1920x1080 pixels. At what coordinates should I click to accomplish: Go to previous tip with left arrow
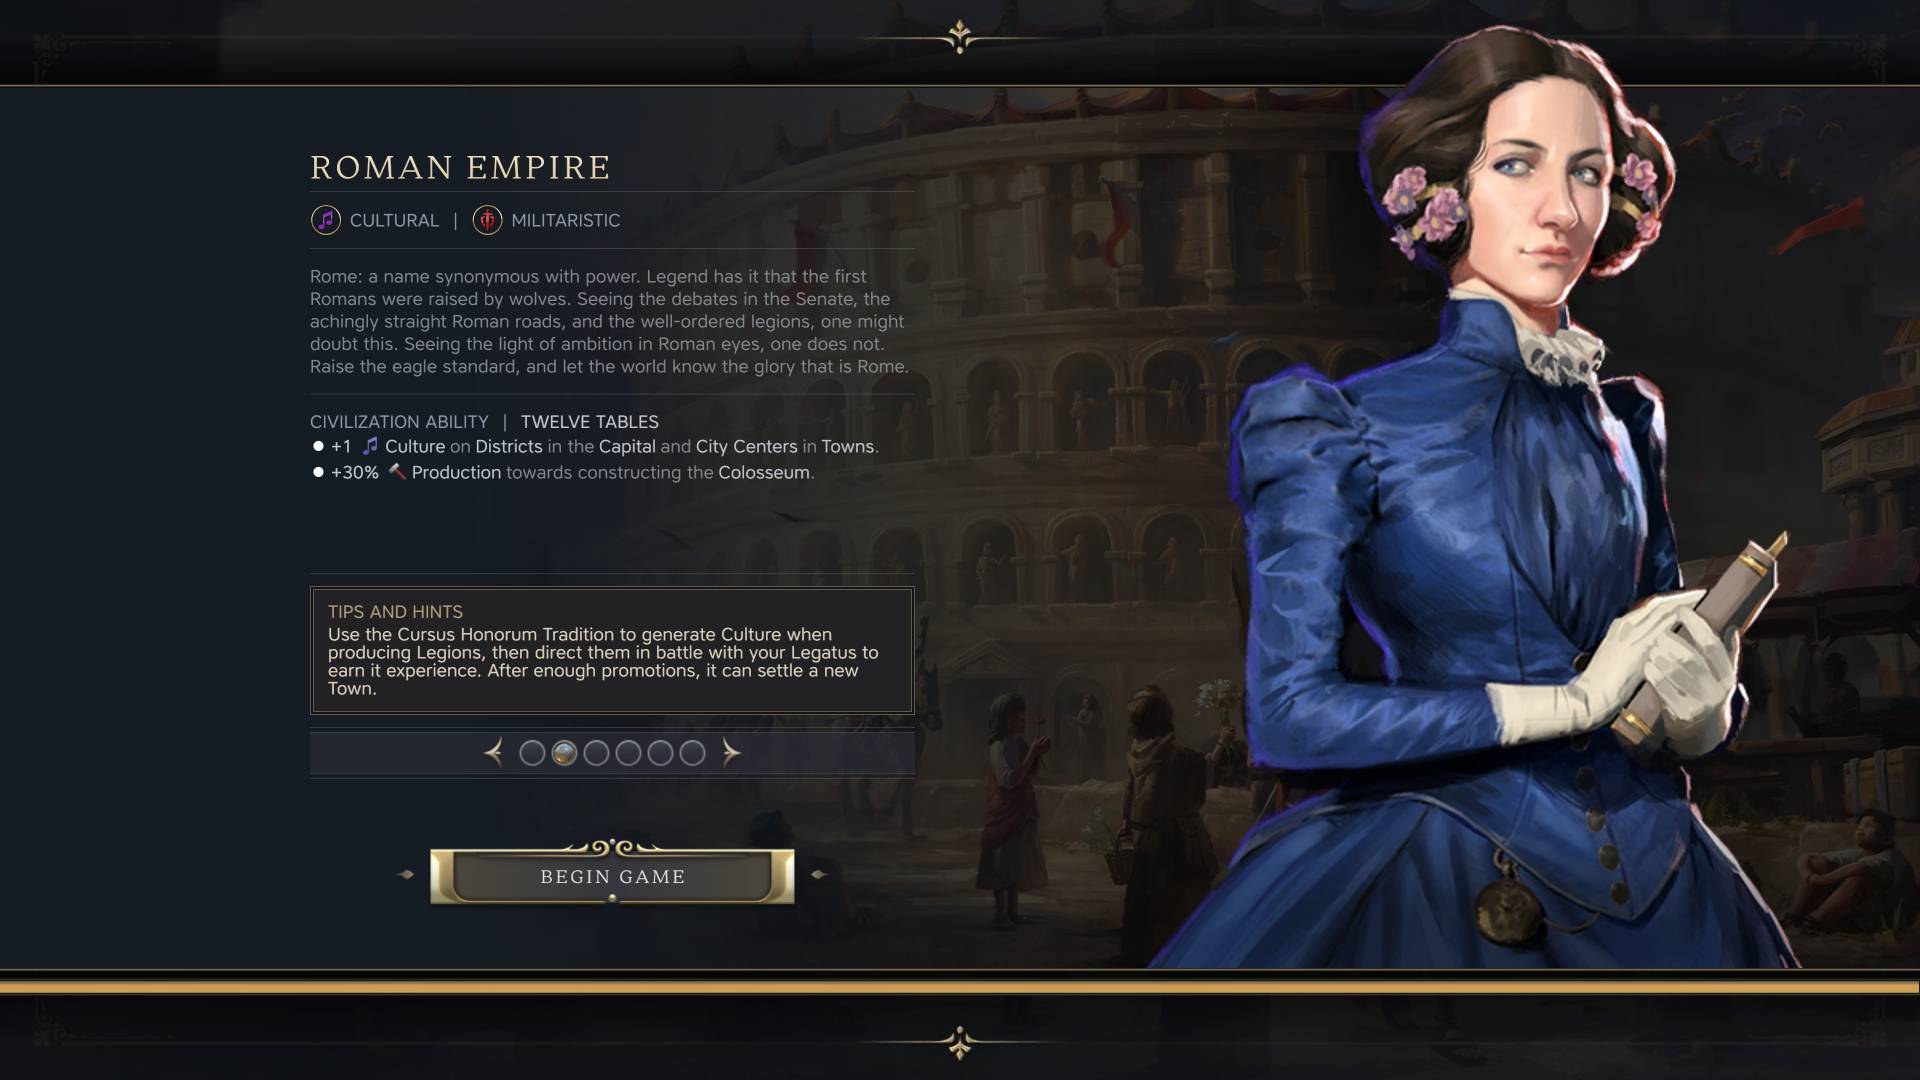click(x=493, y=752)
